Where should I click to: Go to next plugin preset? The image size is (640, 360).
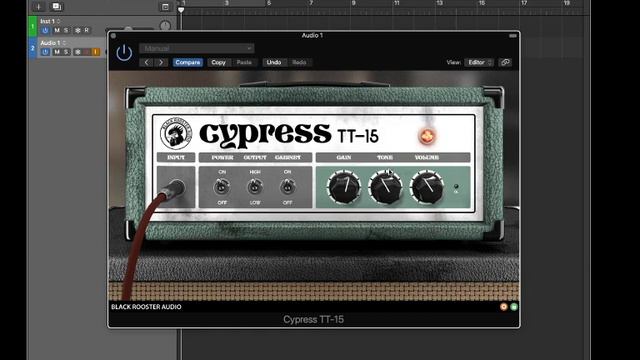coord(161,62)
